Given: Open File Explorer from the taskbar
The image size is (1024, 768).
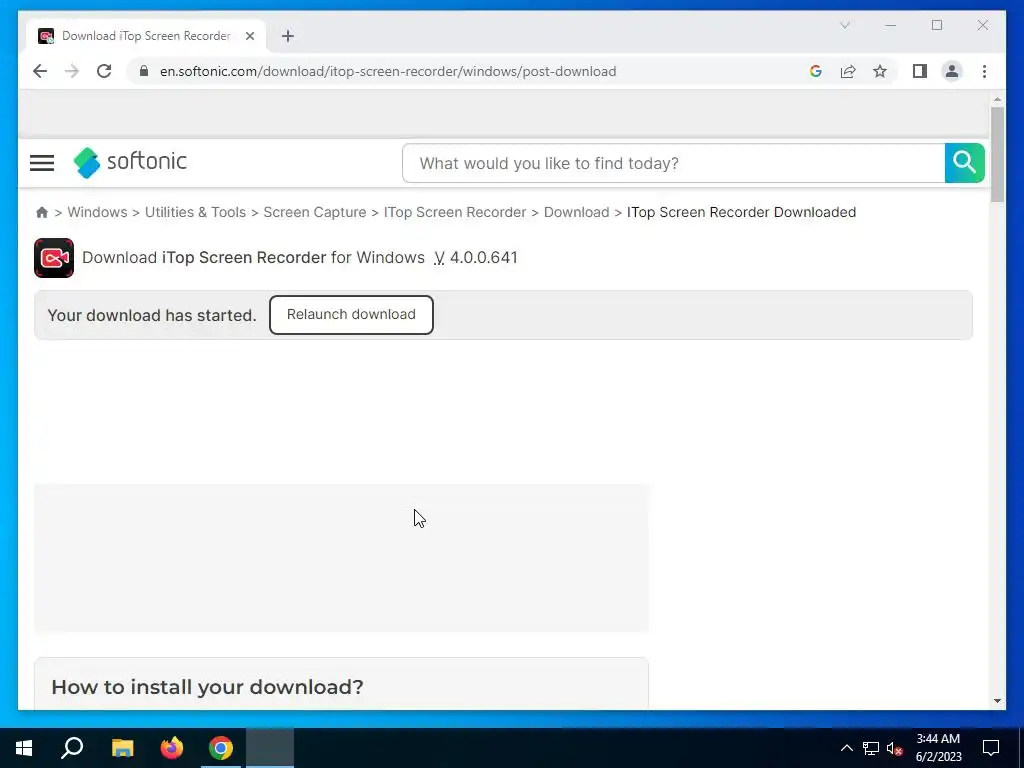Looking at the screenshot, I should pos(122,748).
